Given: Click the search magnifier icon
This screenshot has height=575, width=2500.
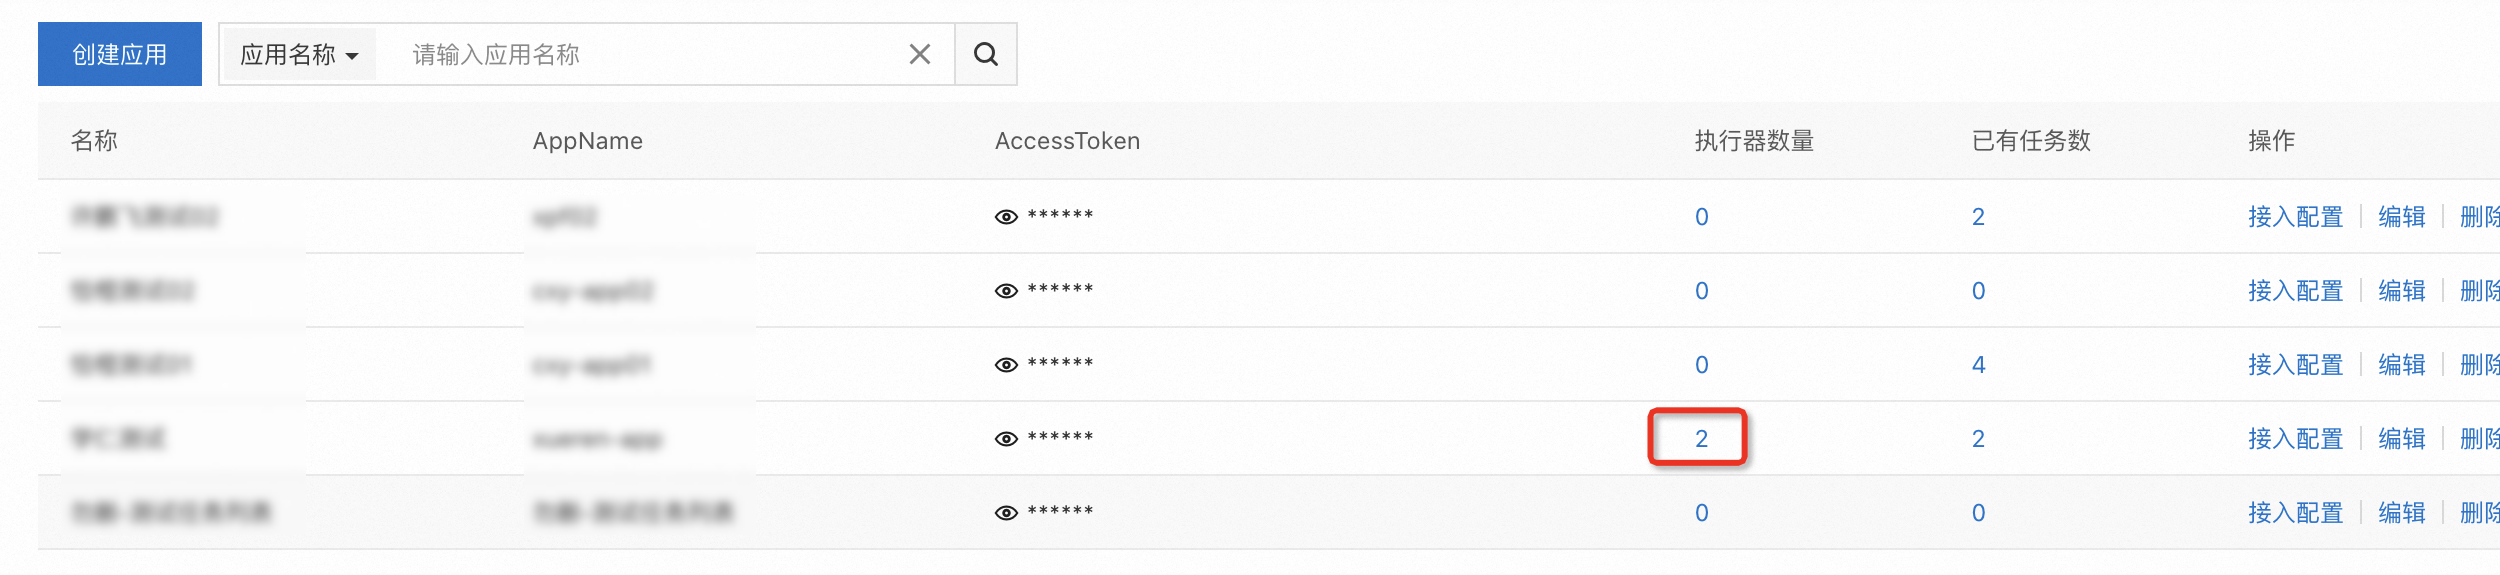Looking at the screenshot, I should (x=985, y=54).
